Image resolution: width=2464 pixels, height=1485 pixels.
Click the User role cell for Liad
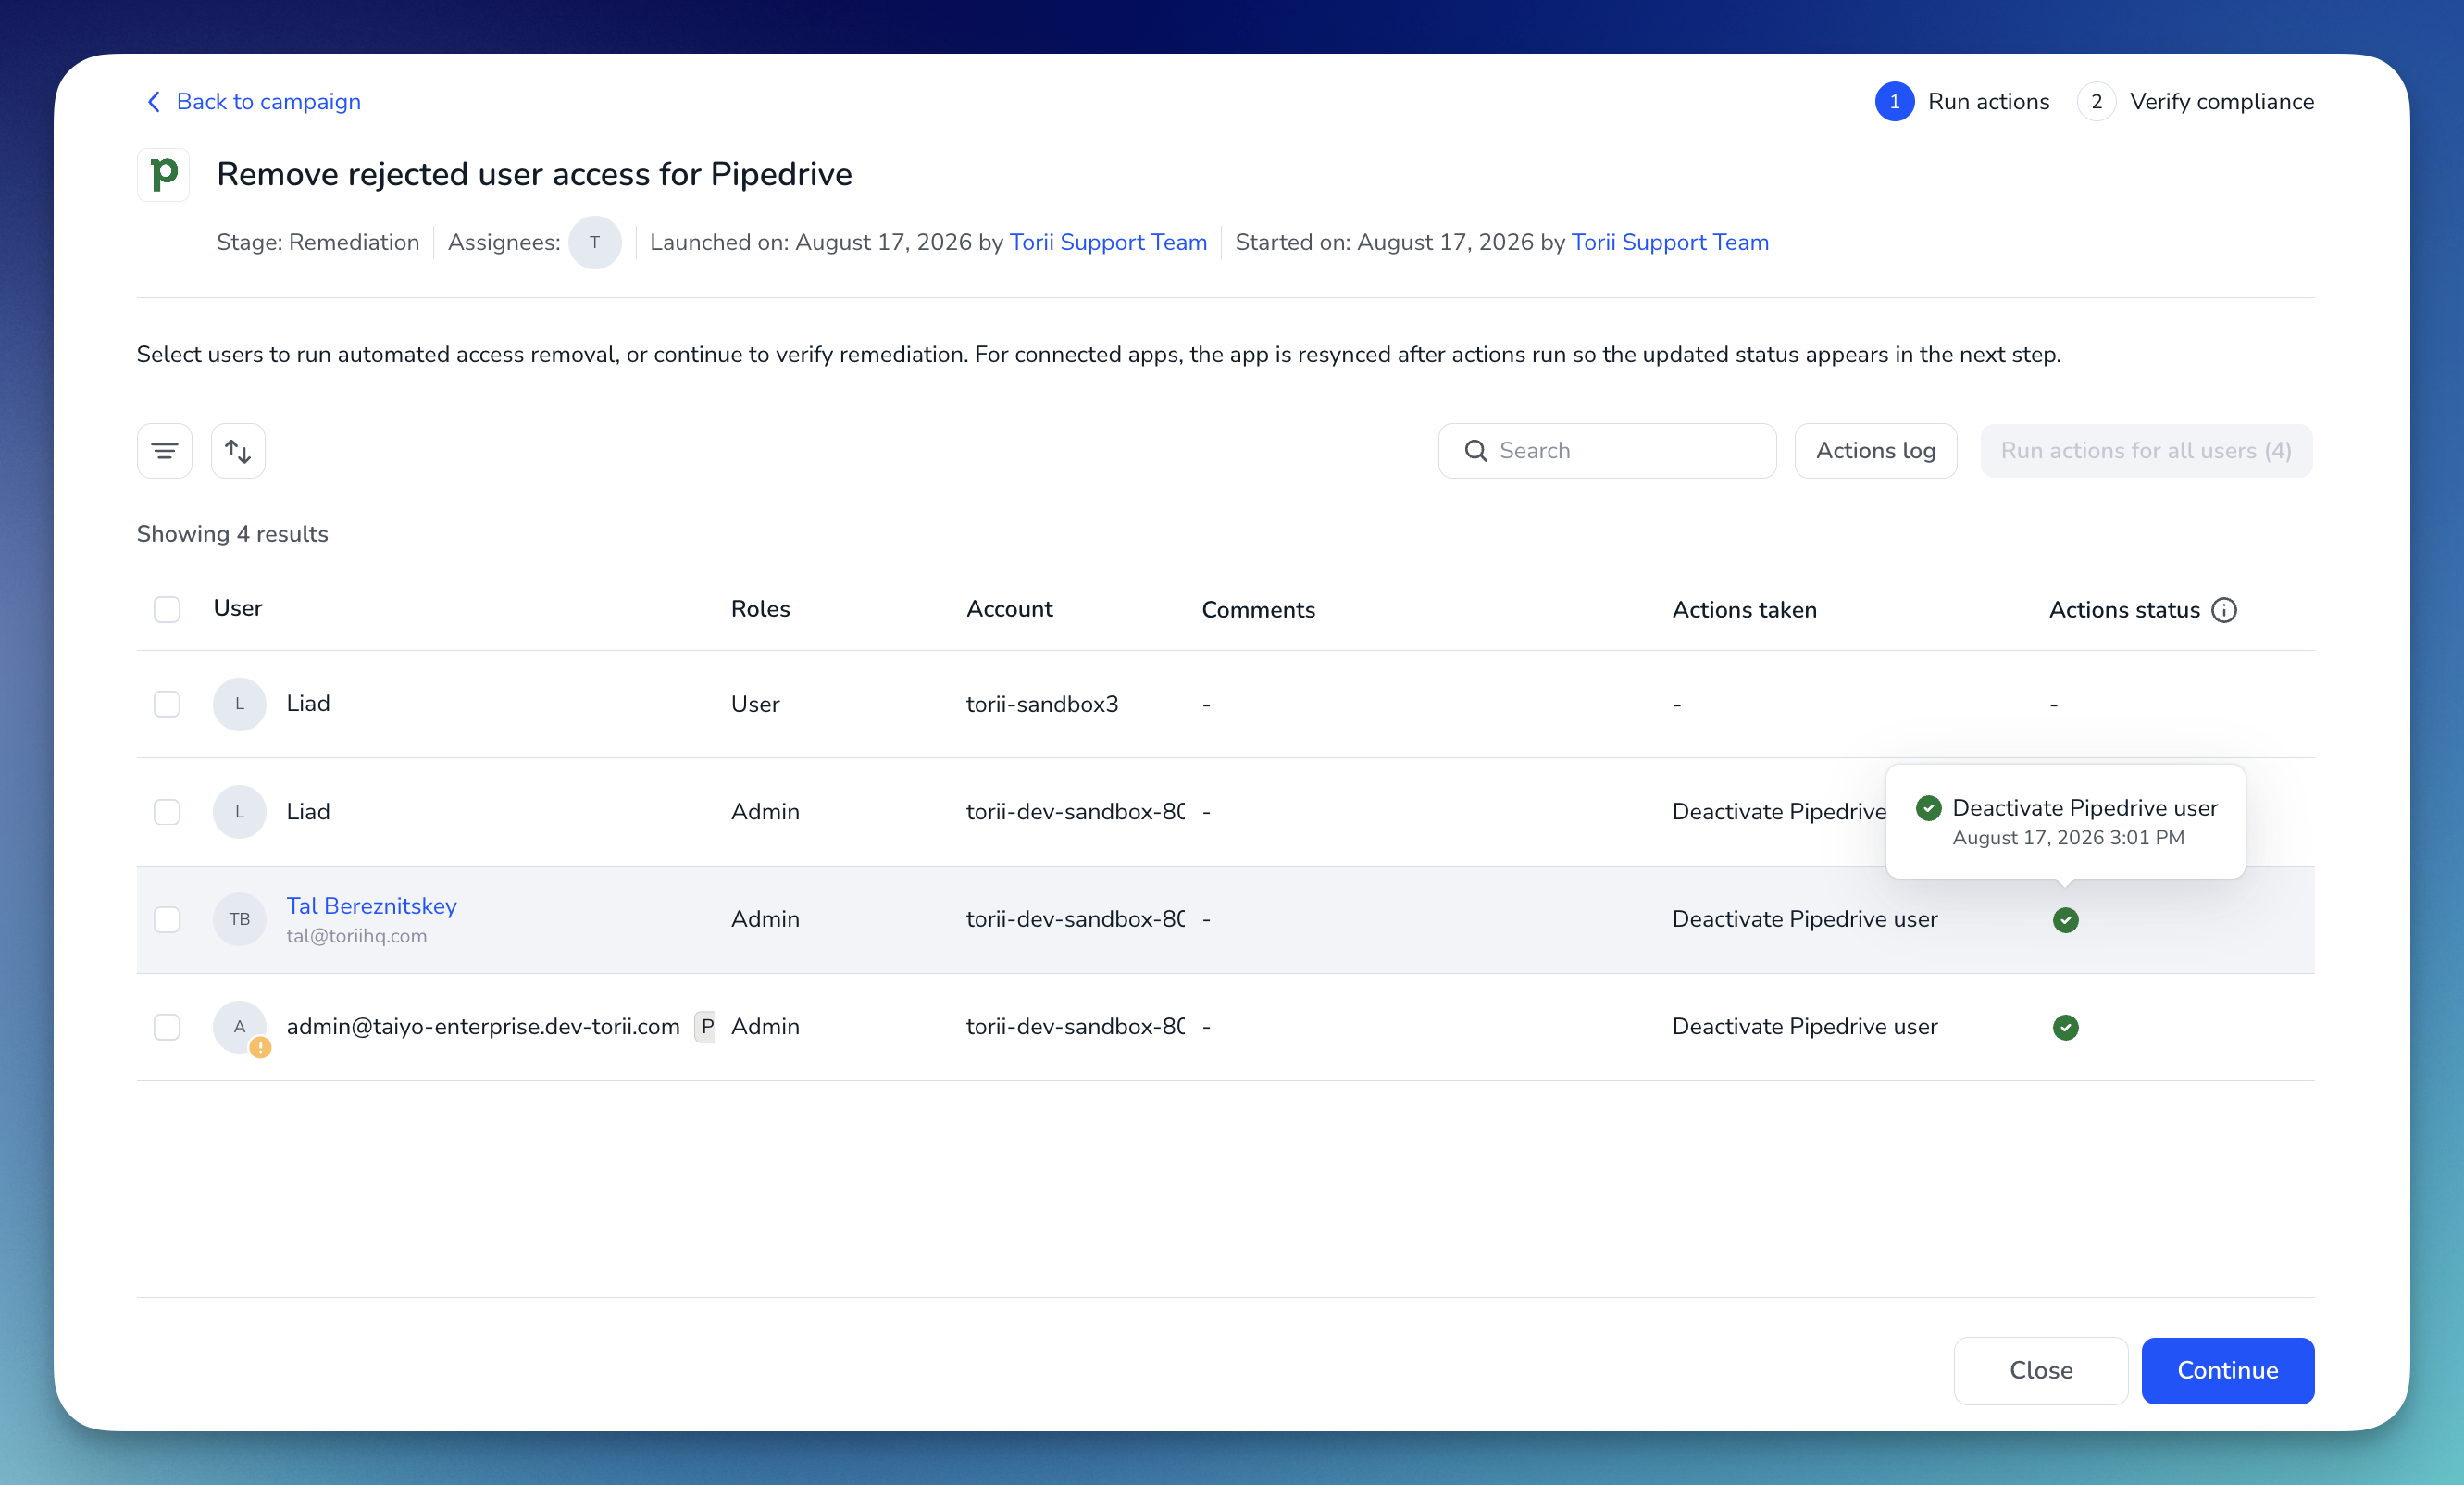(755, 704)
